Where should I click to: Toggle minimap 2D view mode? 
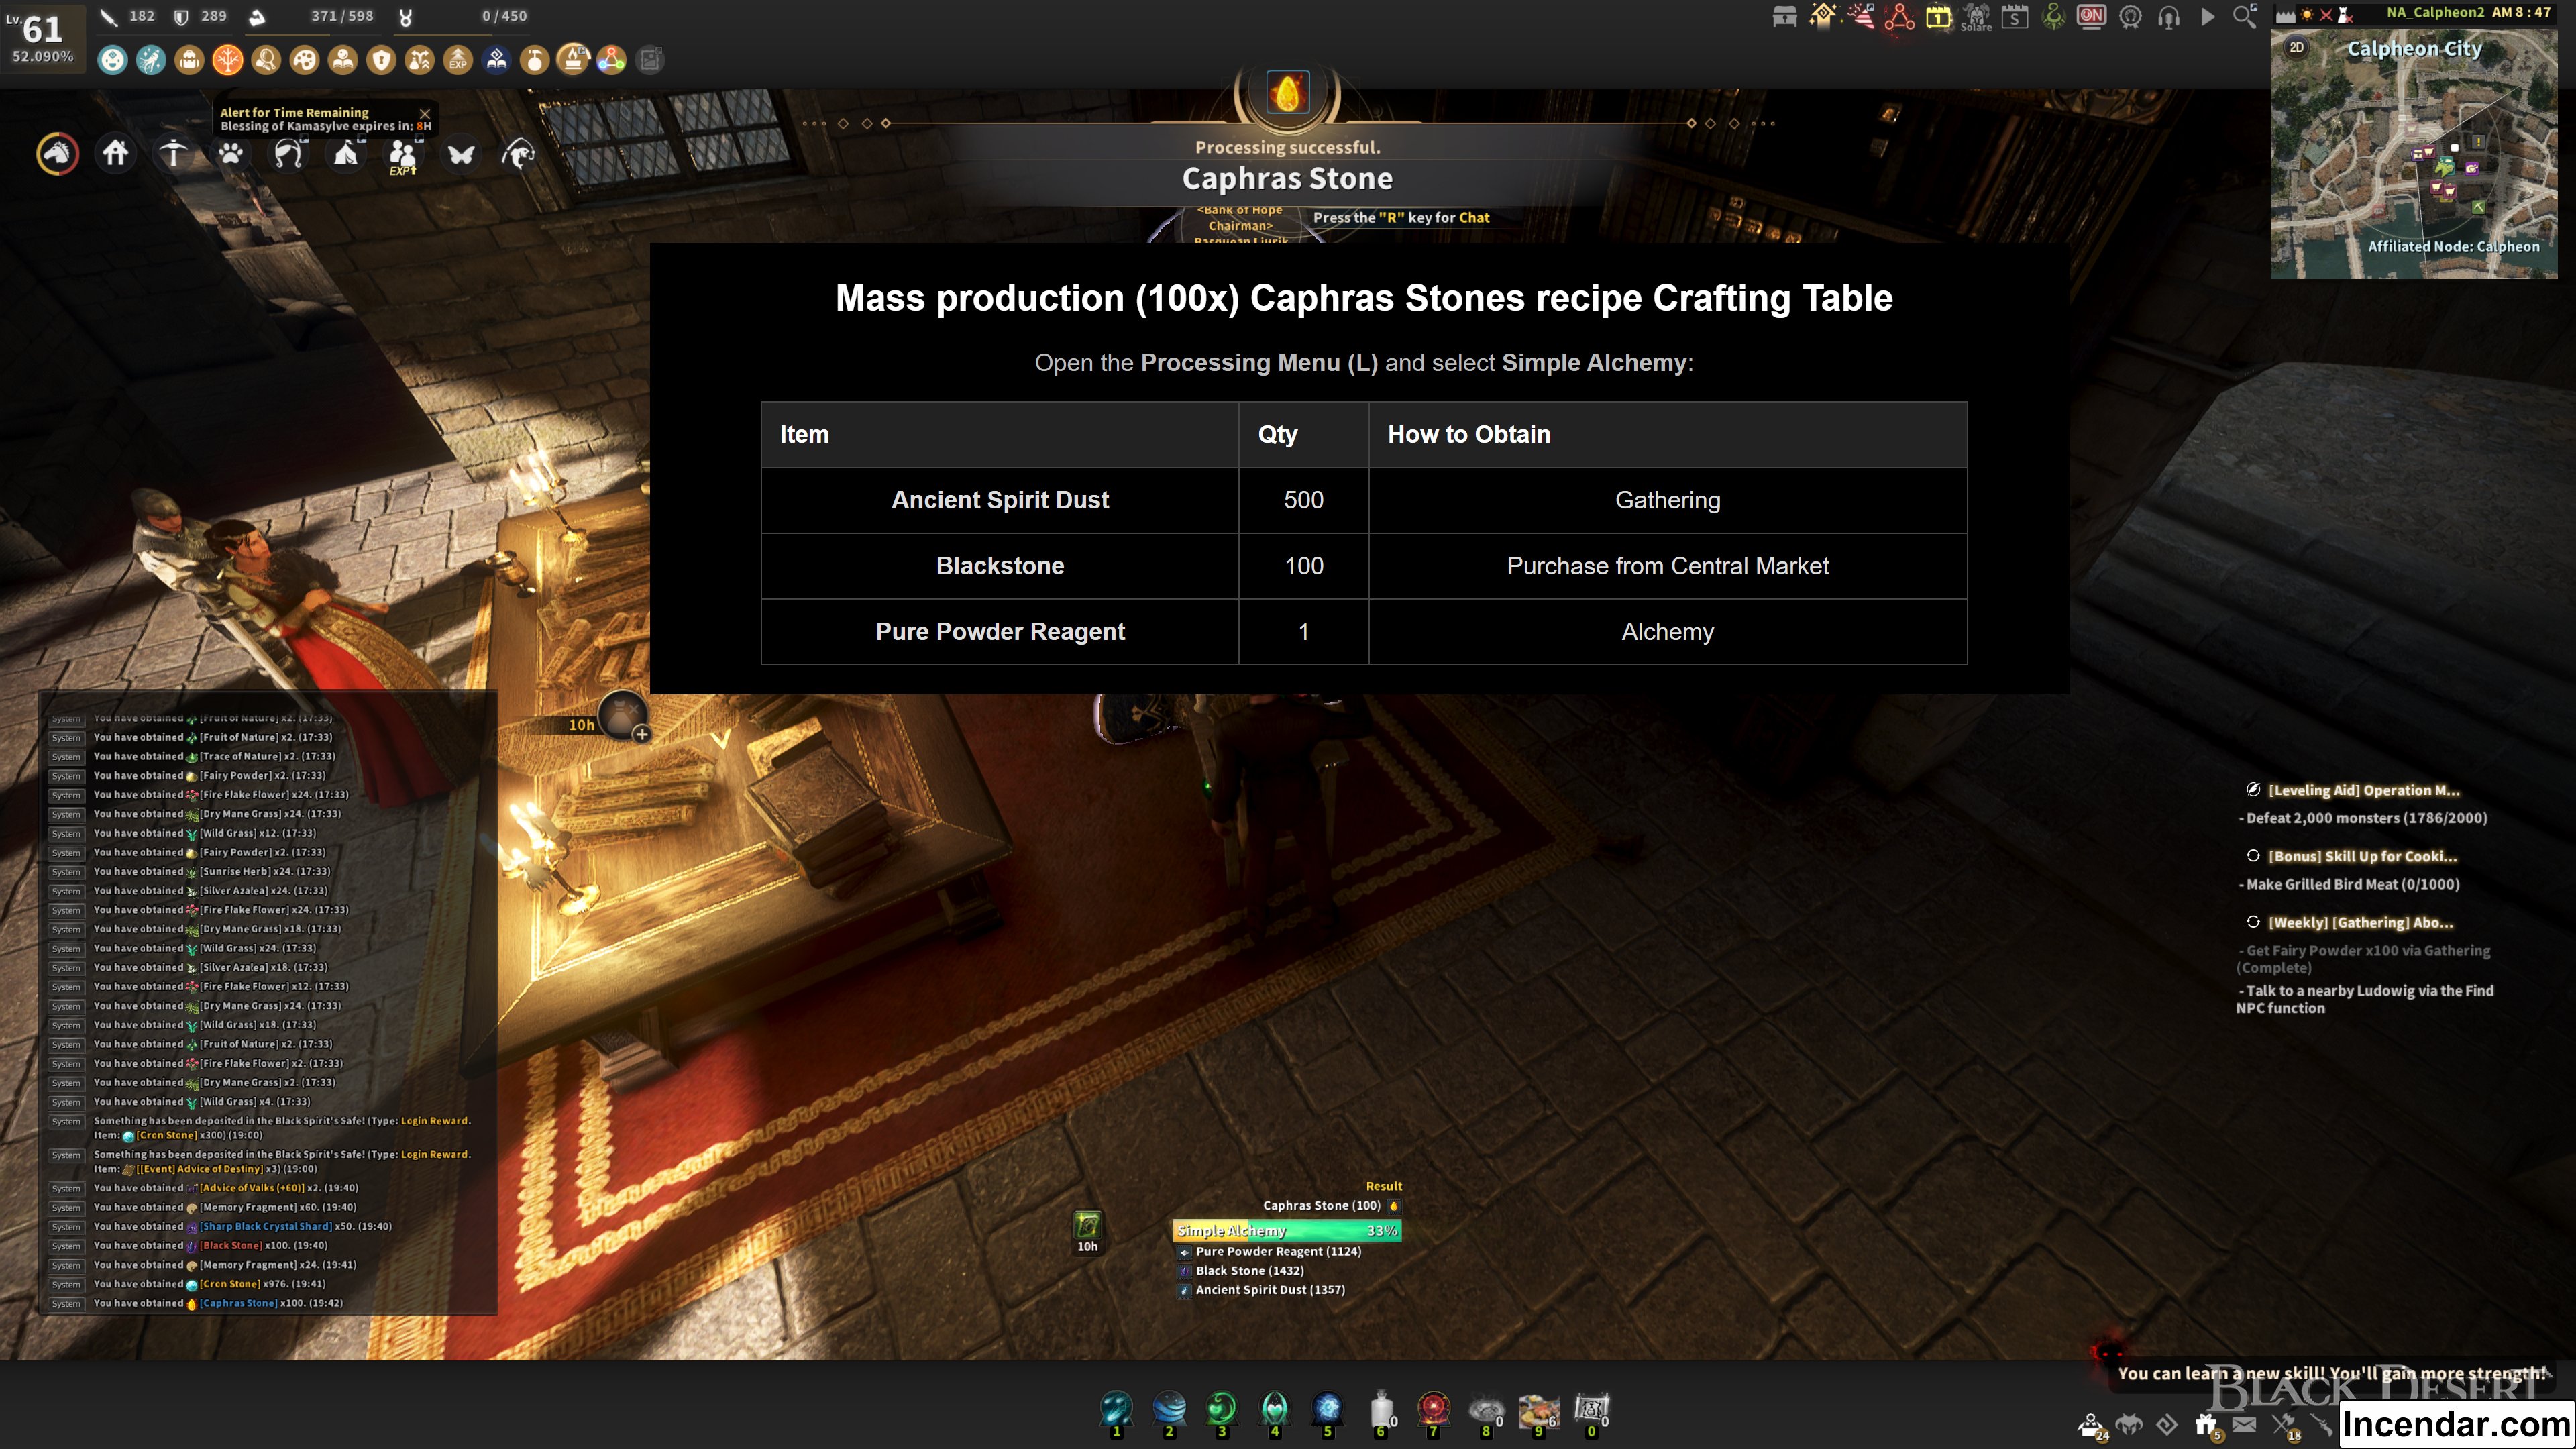(x=2297, y=47)
